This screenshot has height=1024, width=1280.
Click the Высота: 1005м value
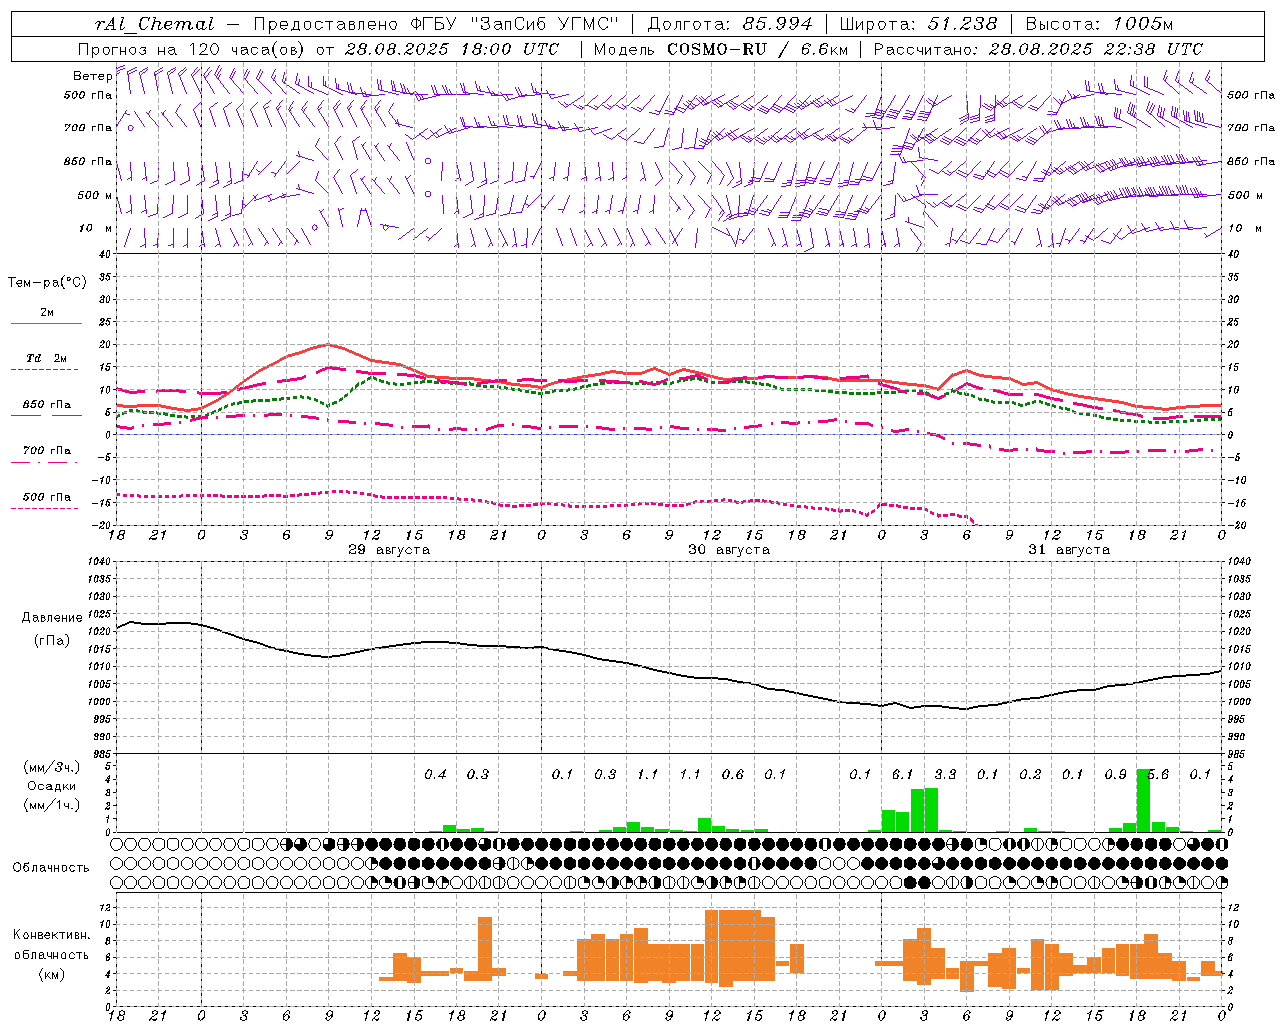click(1099, 24)
